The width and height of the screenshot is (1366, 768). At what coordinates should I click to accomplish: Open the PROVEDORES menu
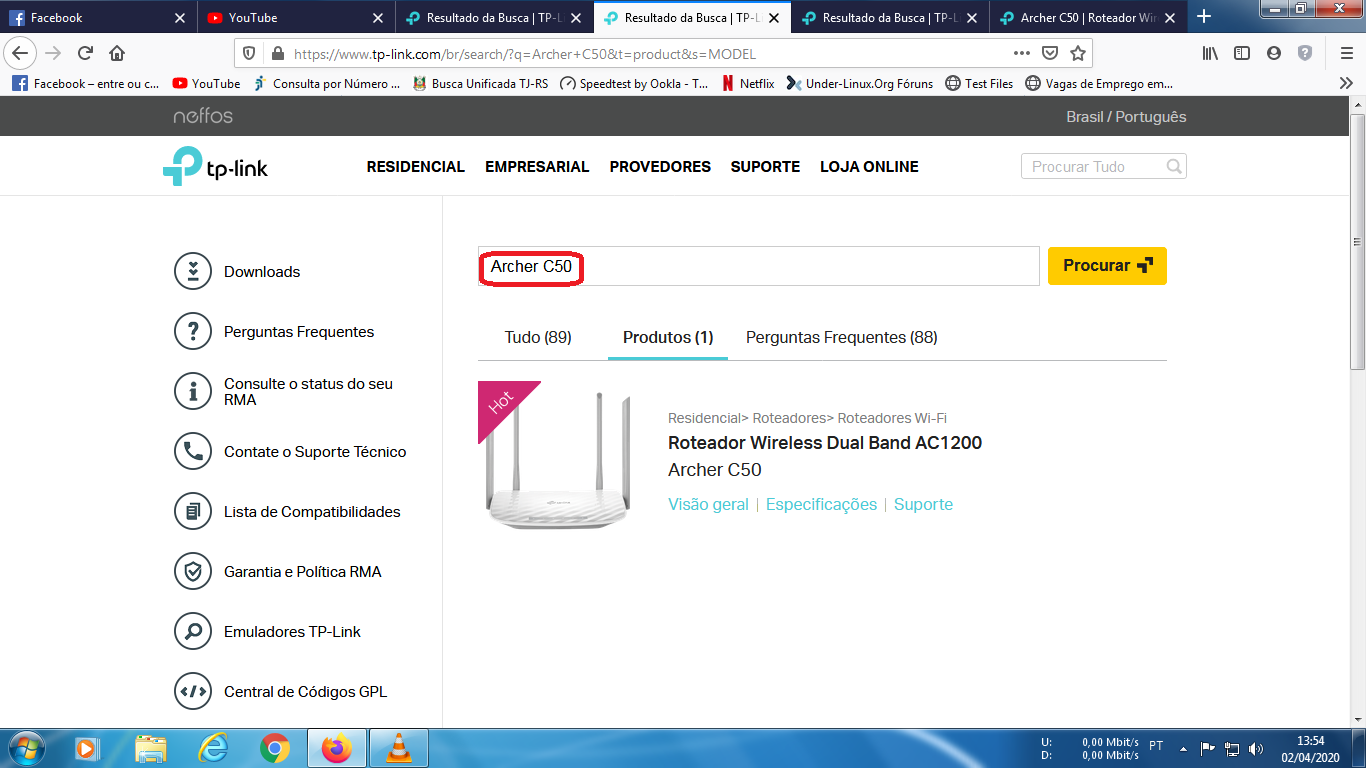[x=660, y=167]
